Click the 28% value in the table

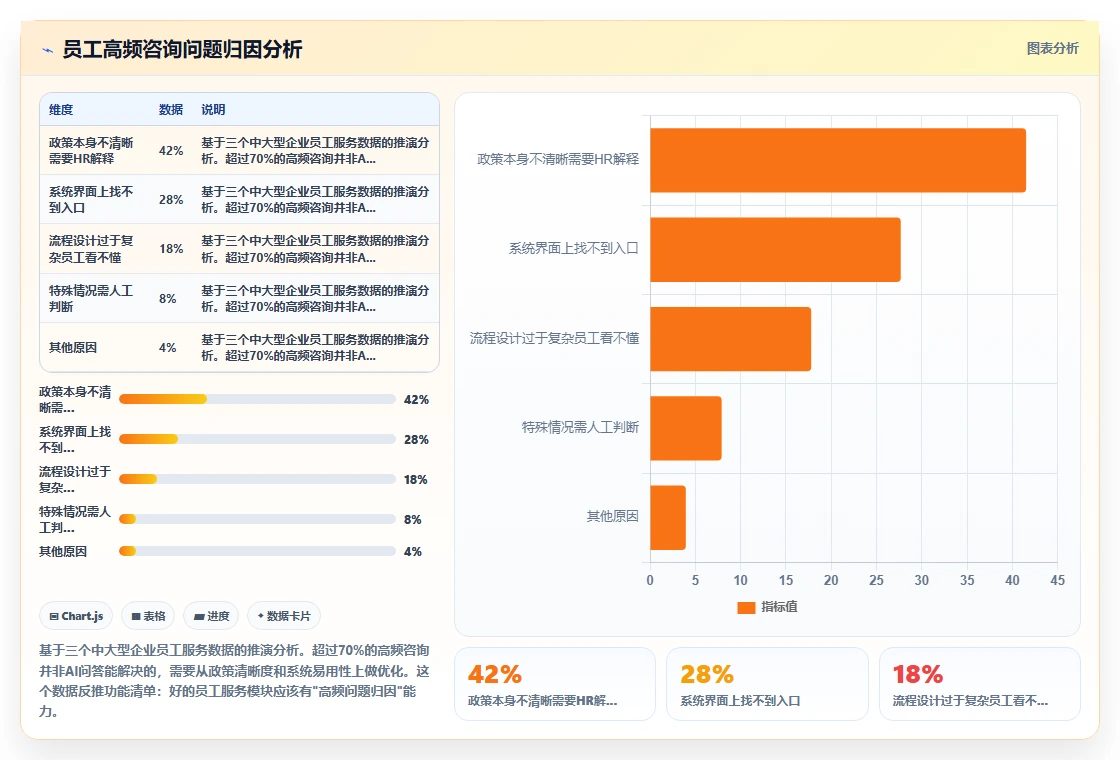click(171, 199)
